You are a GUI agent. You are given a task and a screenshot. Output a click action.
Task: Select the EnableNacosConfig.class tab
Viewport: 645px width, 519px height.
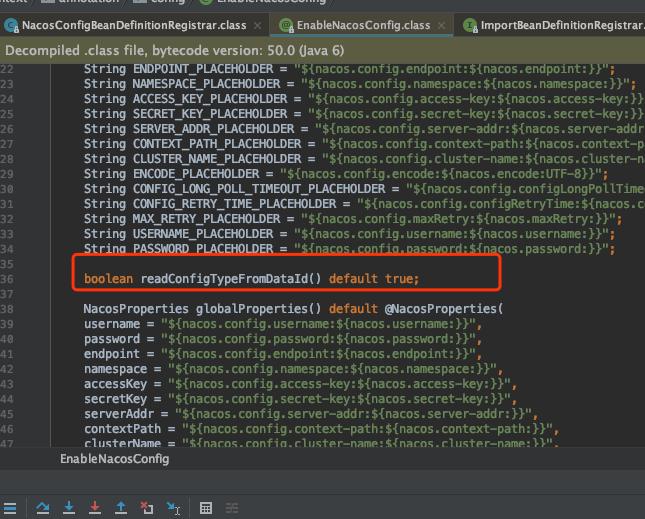click(364, 25)
